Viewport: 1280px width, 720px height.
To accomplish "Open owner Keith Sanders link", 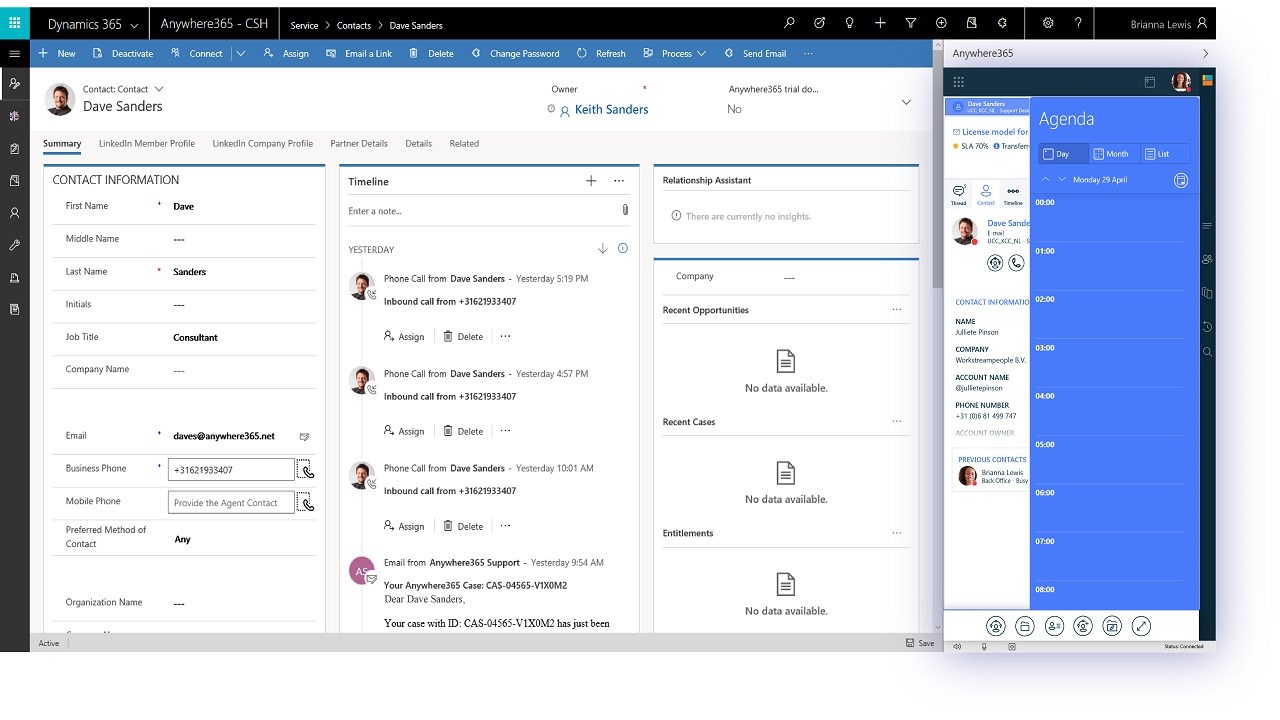I will click(x=611, y=110).
